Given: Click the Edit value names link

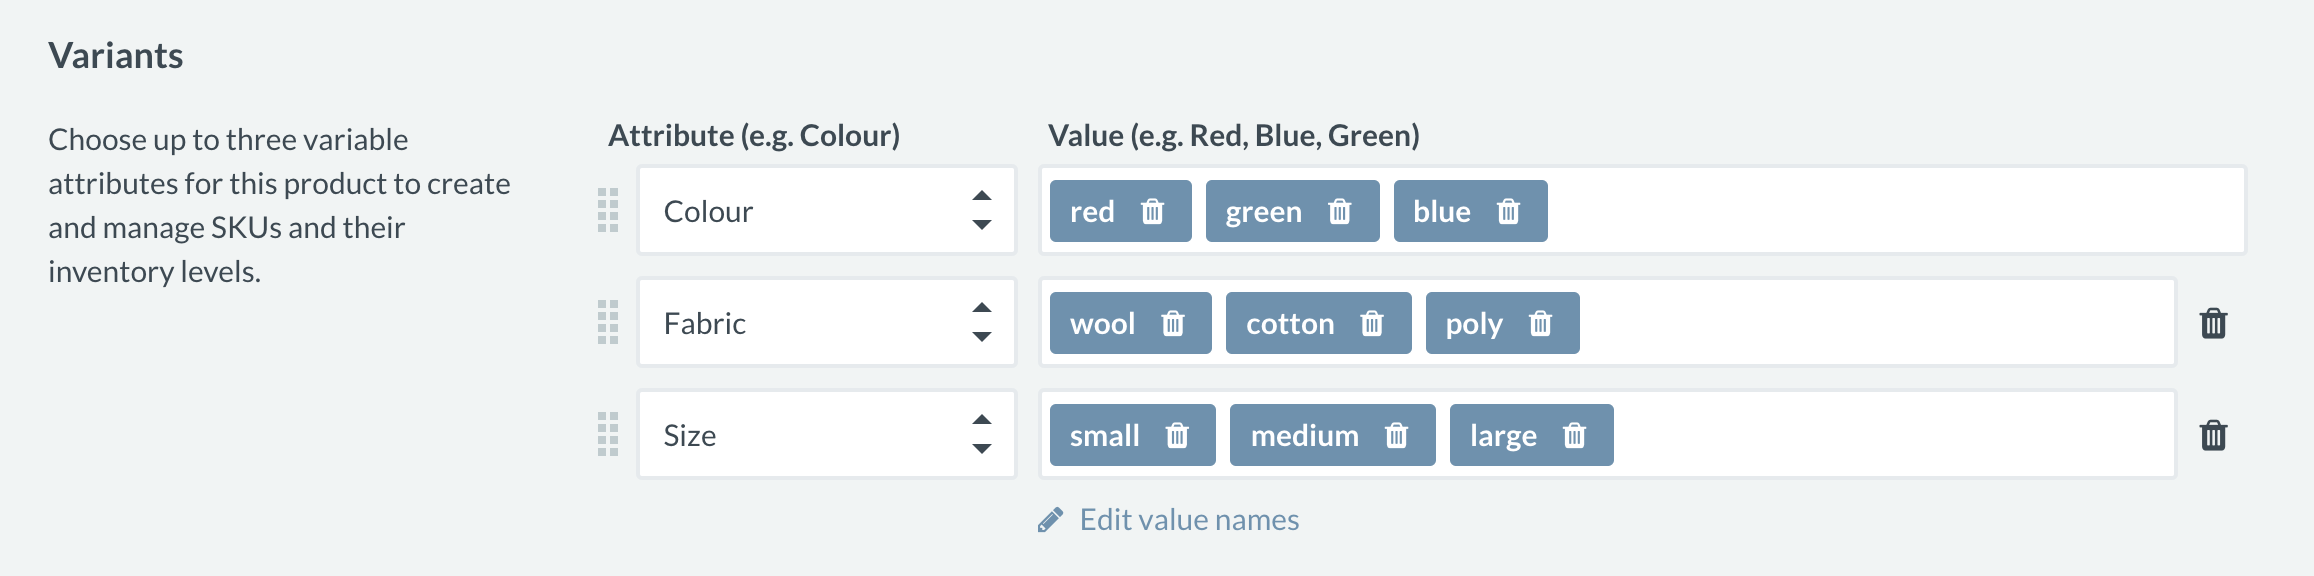Looking at the screenshot, I should click(x=1189, y=520).
